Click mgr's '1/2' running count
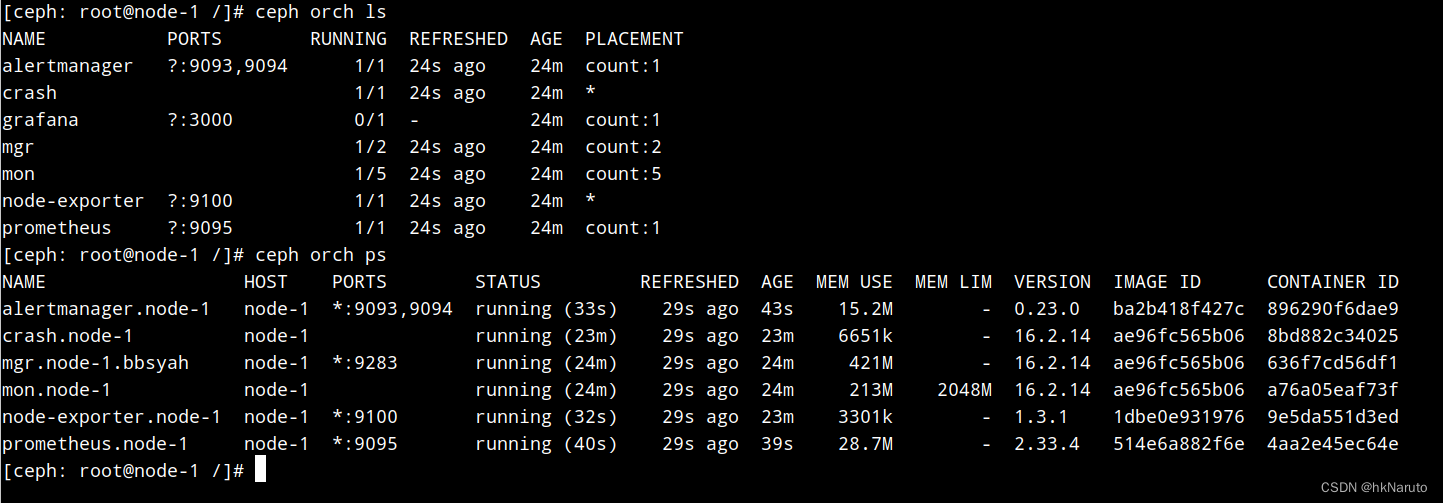This screenshot has width=1443, height=503. [370, 147]
